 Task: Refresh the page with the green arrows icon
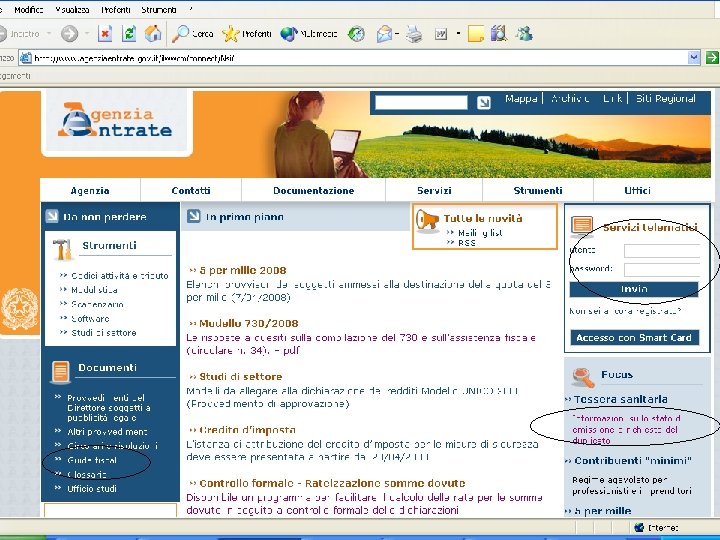point(129,34)
